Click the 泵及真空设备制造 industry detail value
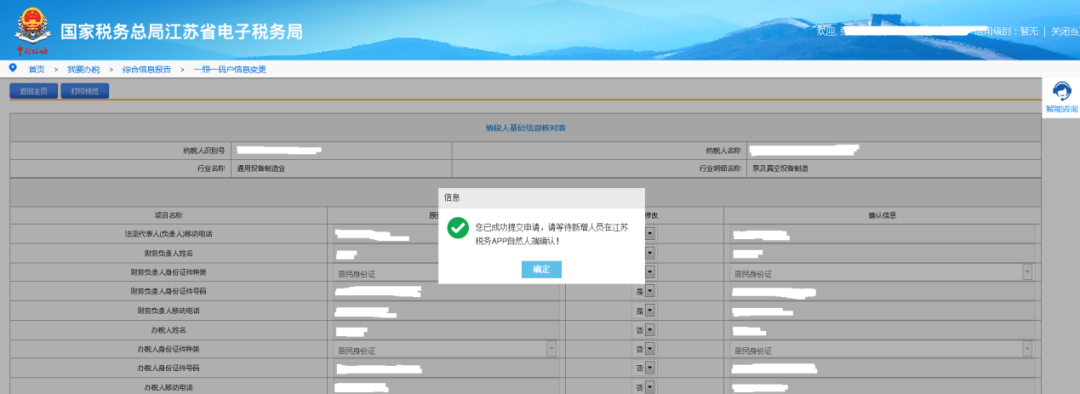 [x=780, y=168]
